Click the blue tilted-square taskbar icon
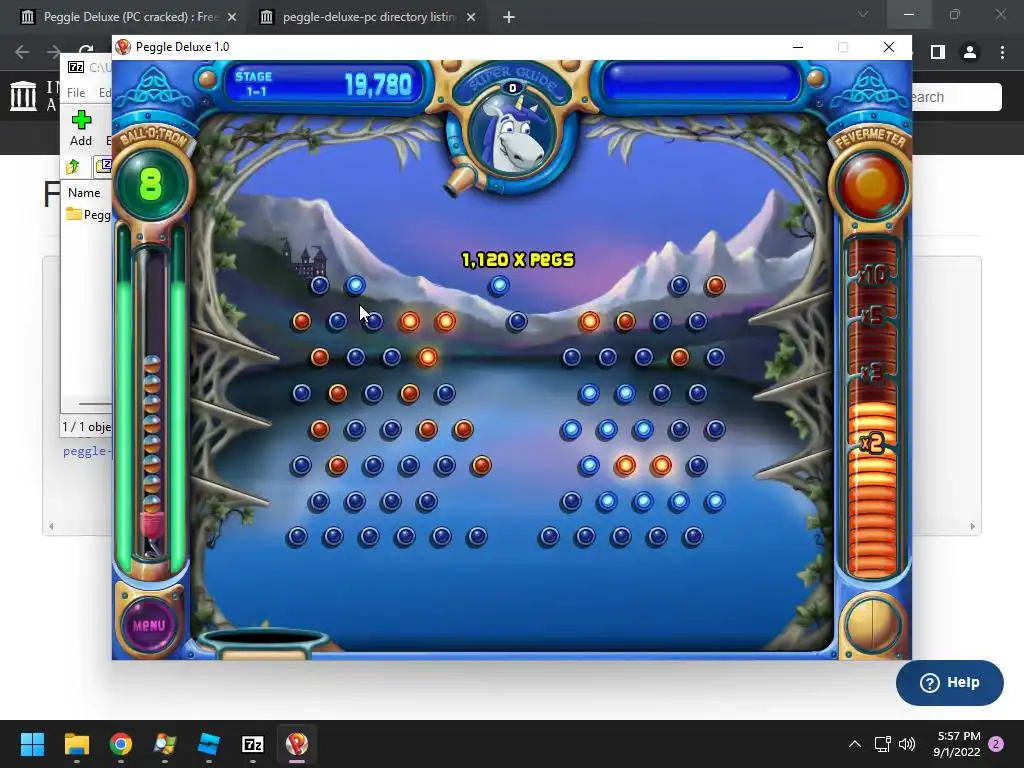Image resolution: width=1024 pixels, height=768 pixels. pos(208,744)
